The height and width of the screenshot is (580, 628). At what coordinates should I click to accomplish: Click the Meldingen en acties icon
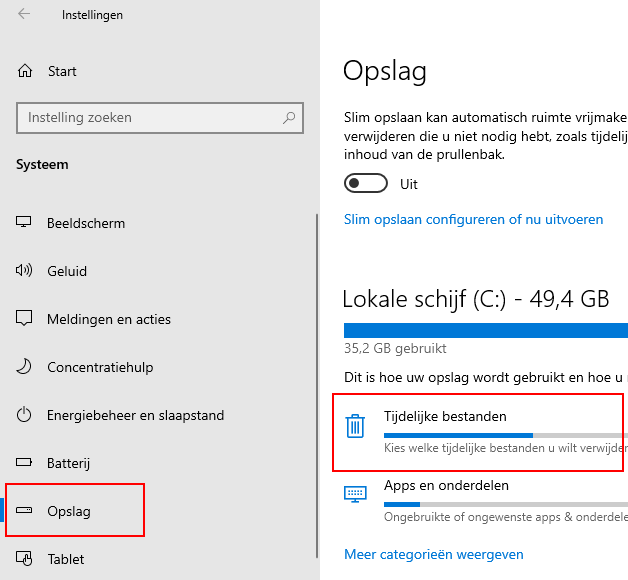[x=25, y=319]
